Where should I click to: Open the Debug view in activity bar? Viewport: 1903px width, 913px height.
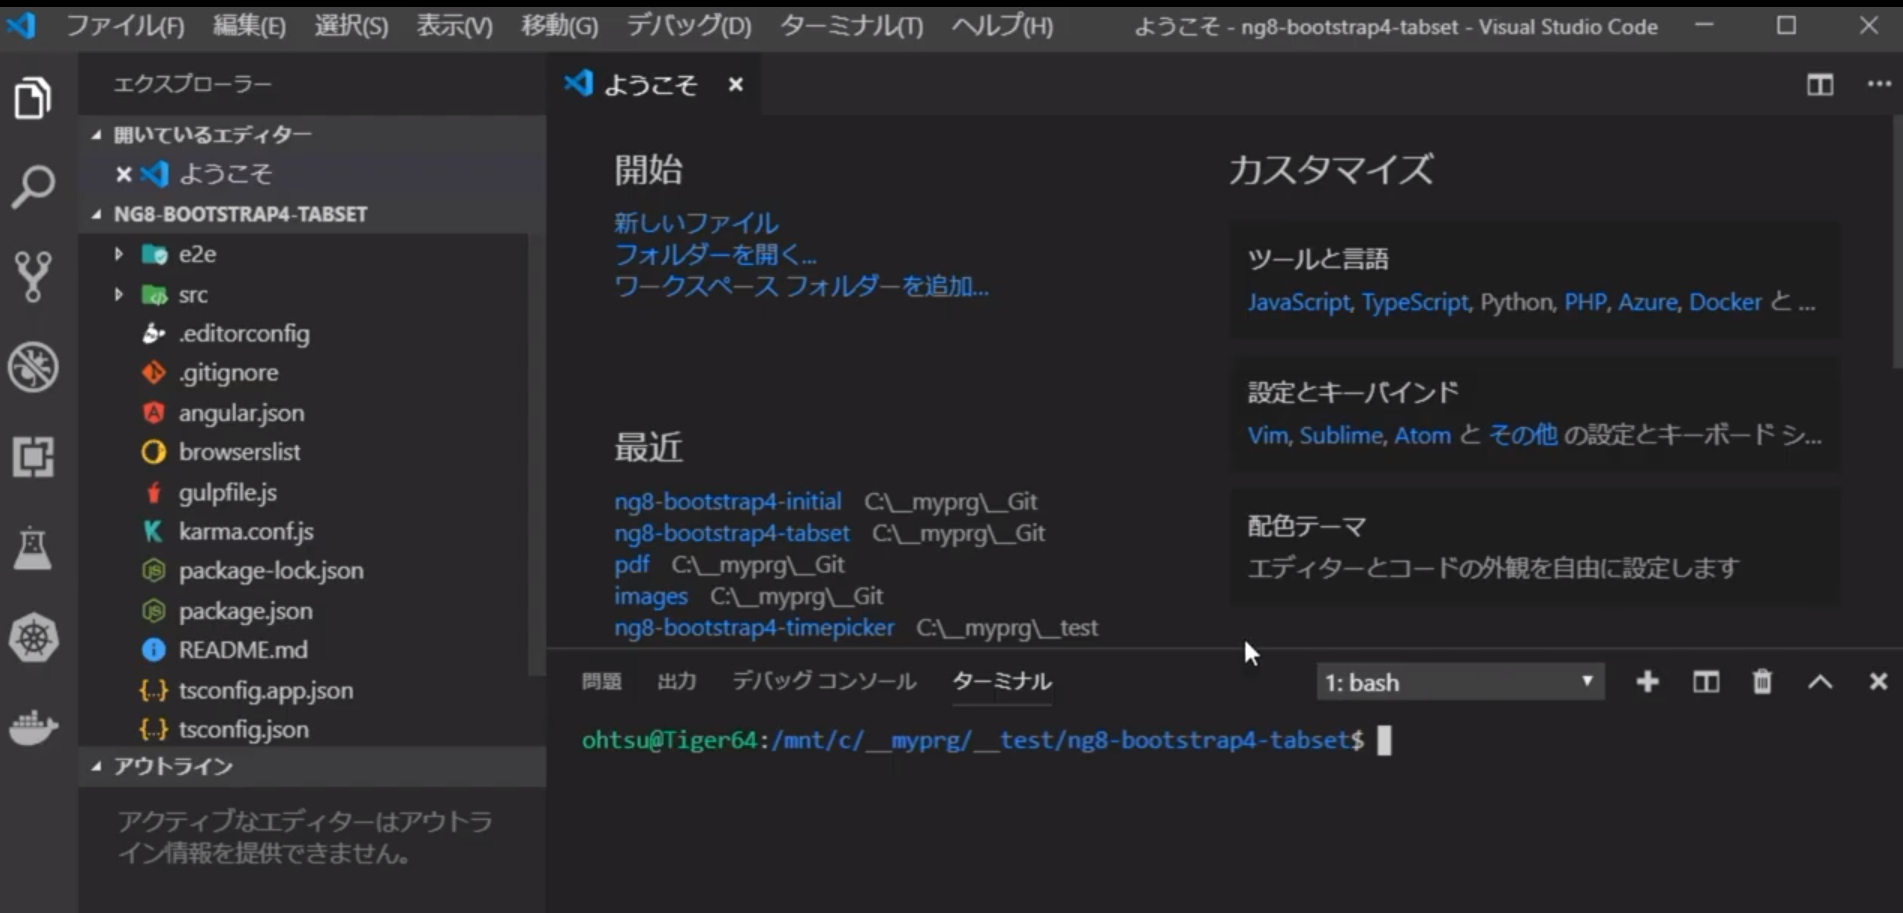[x=33, y=367]
